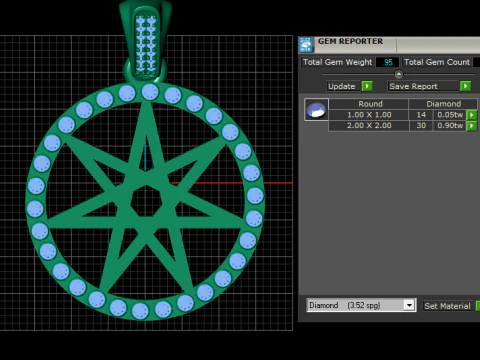Click the 0.90tw weight cell
480x360 pixels.
pos(449,126)
